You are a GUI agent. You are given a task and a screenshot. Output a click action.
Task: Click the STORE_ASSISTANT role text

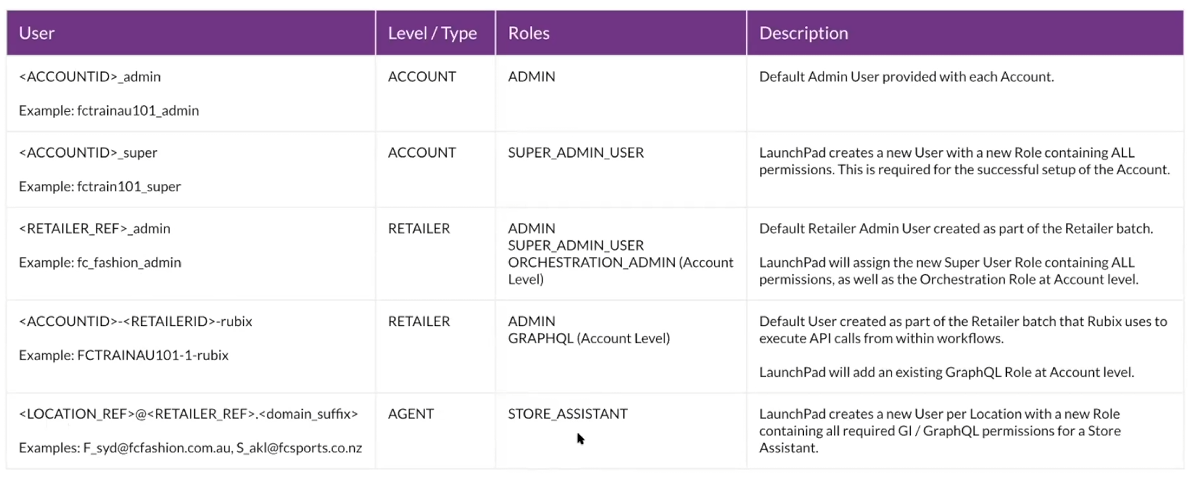(x=567, y=414)
